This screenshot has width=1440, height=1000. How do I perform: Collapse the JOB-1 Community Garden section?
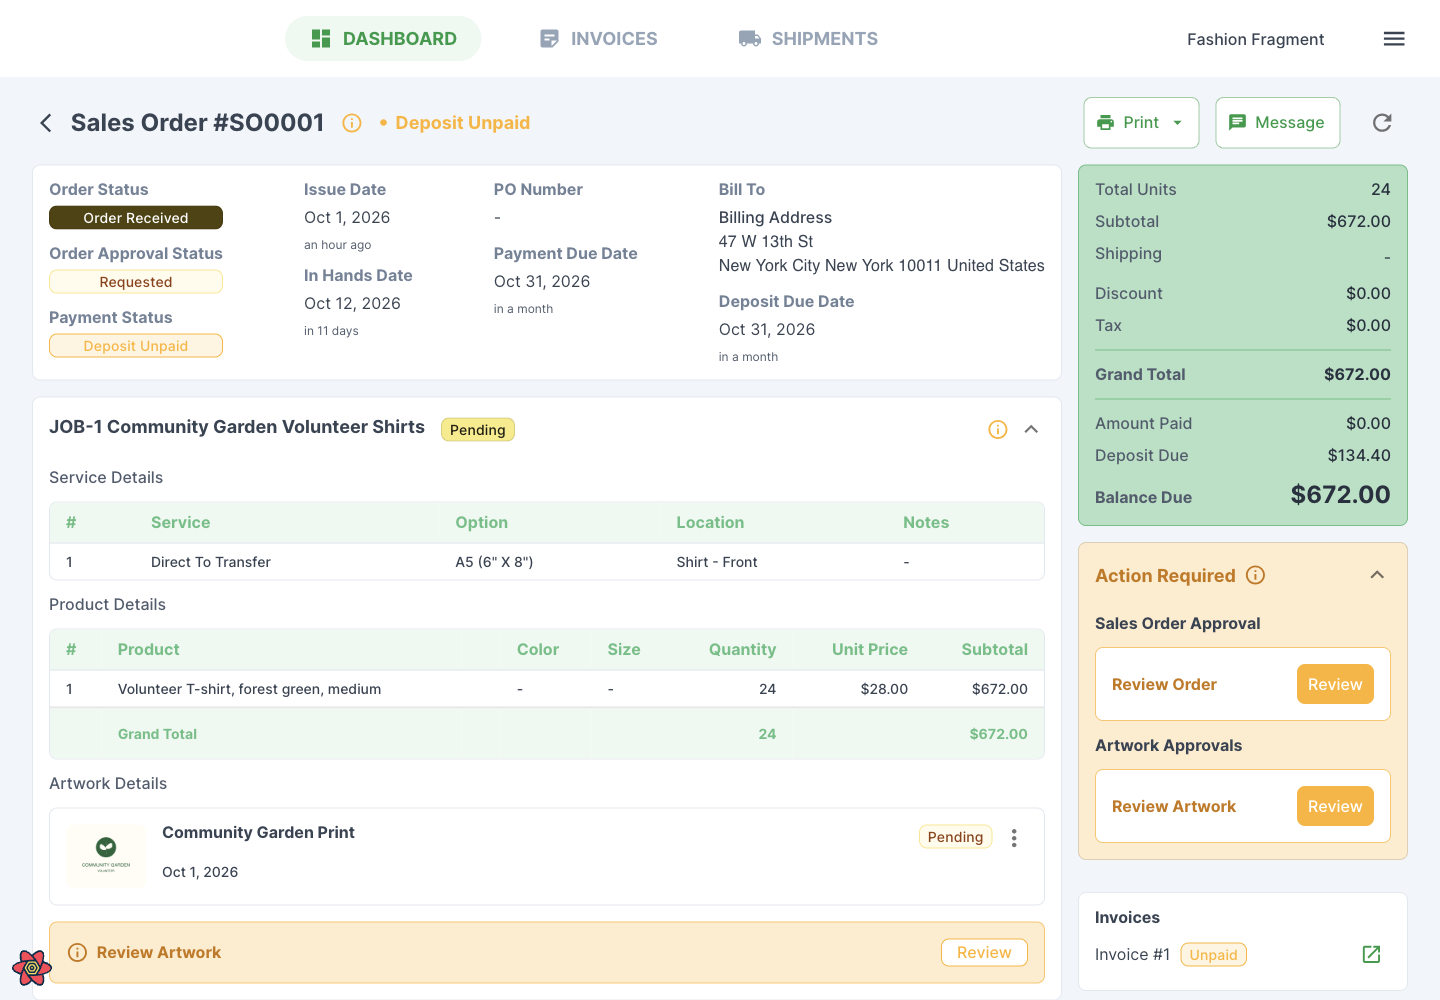pos(1032,430)
